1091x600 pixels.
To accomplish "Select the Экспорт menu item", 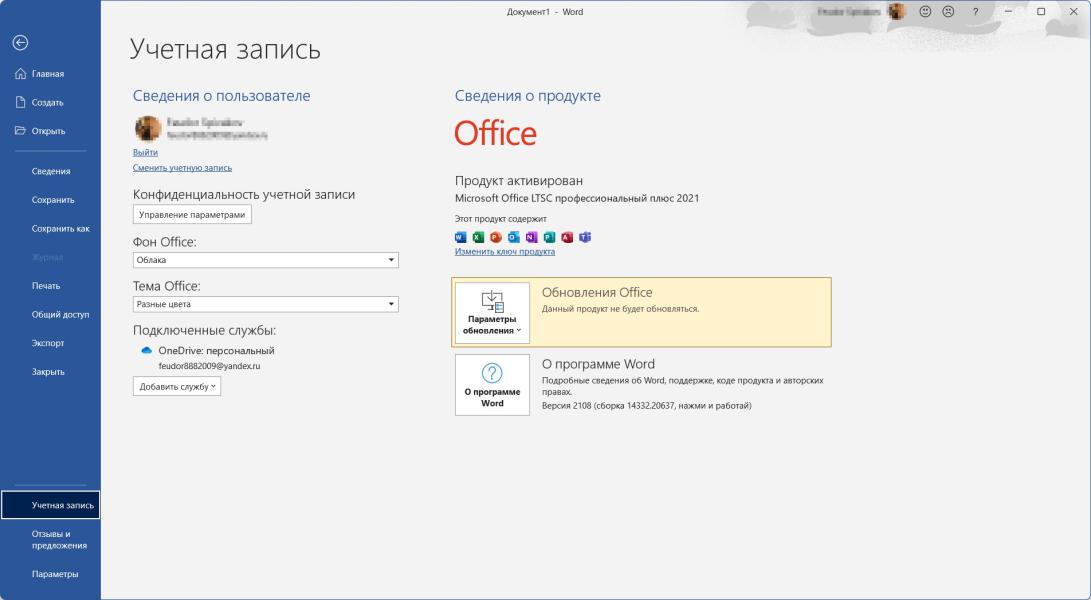I will 50,343.
